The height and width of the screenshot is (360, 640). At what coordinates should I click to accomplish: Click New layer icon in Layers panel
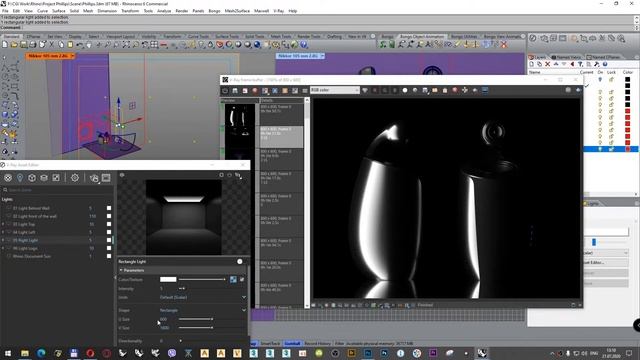click(x=531, y=64)
